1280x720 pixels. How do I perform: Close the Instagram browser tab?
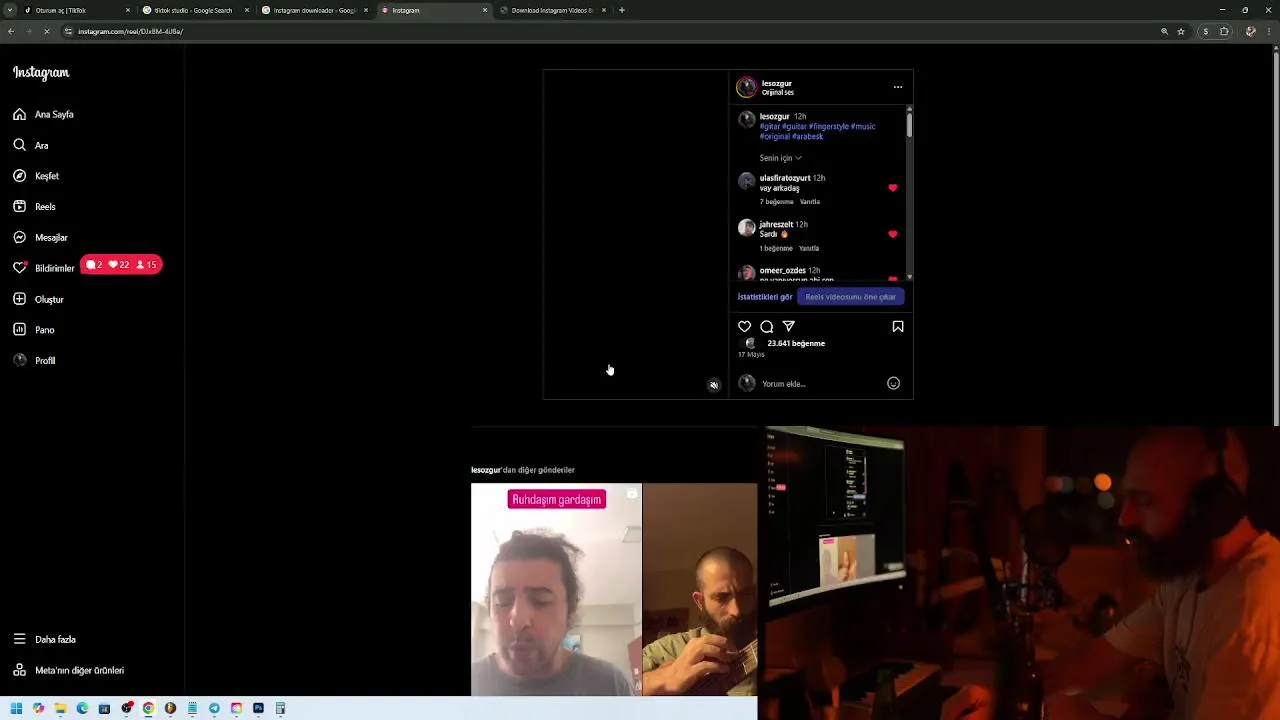click(x=485, y=10)
